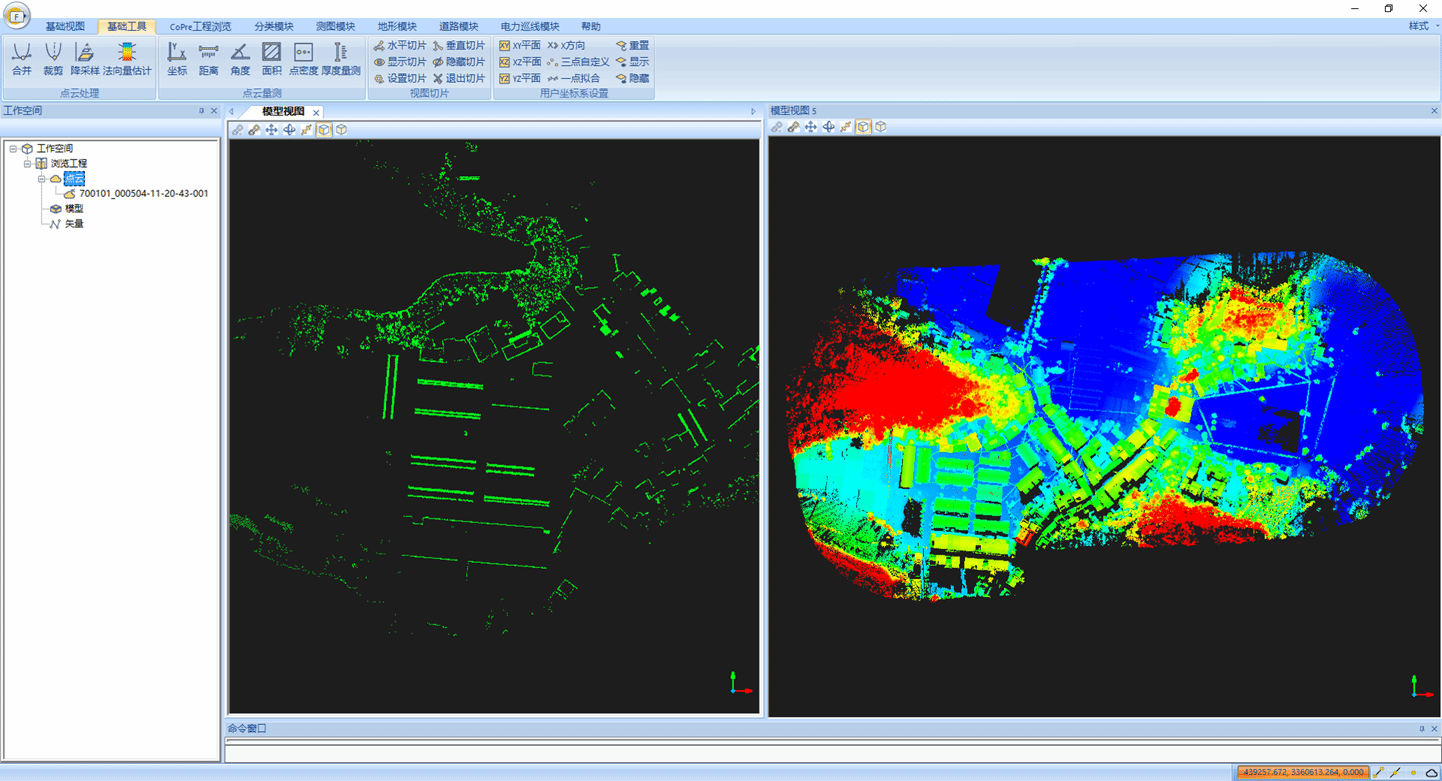Click left tab-scroll arrow of 模型视图

pos(232,112)
